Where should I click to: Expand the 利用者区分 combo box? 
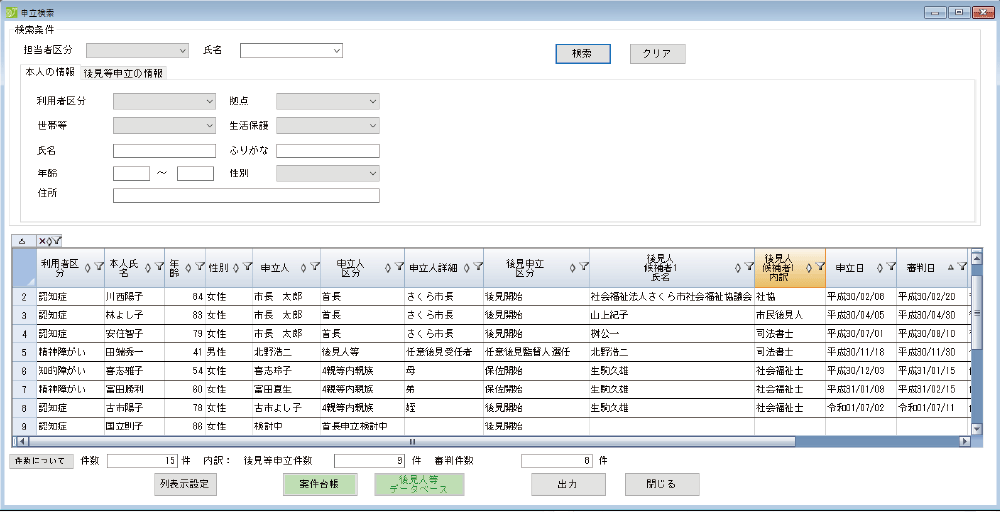click(164, 101)
